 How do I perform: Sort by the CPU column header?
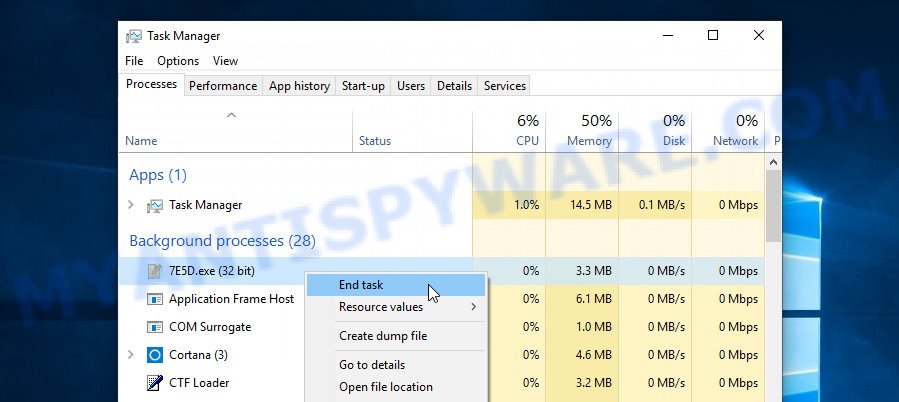click(509, 132)
